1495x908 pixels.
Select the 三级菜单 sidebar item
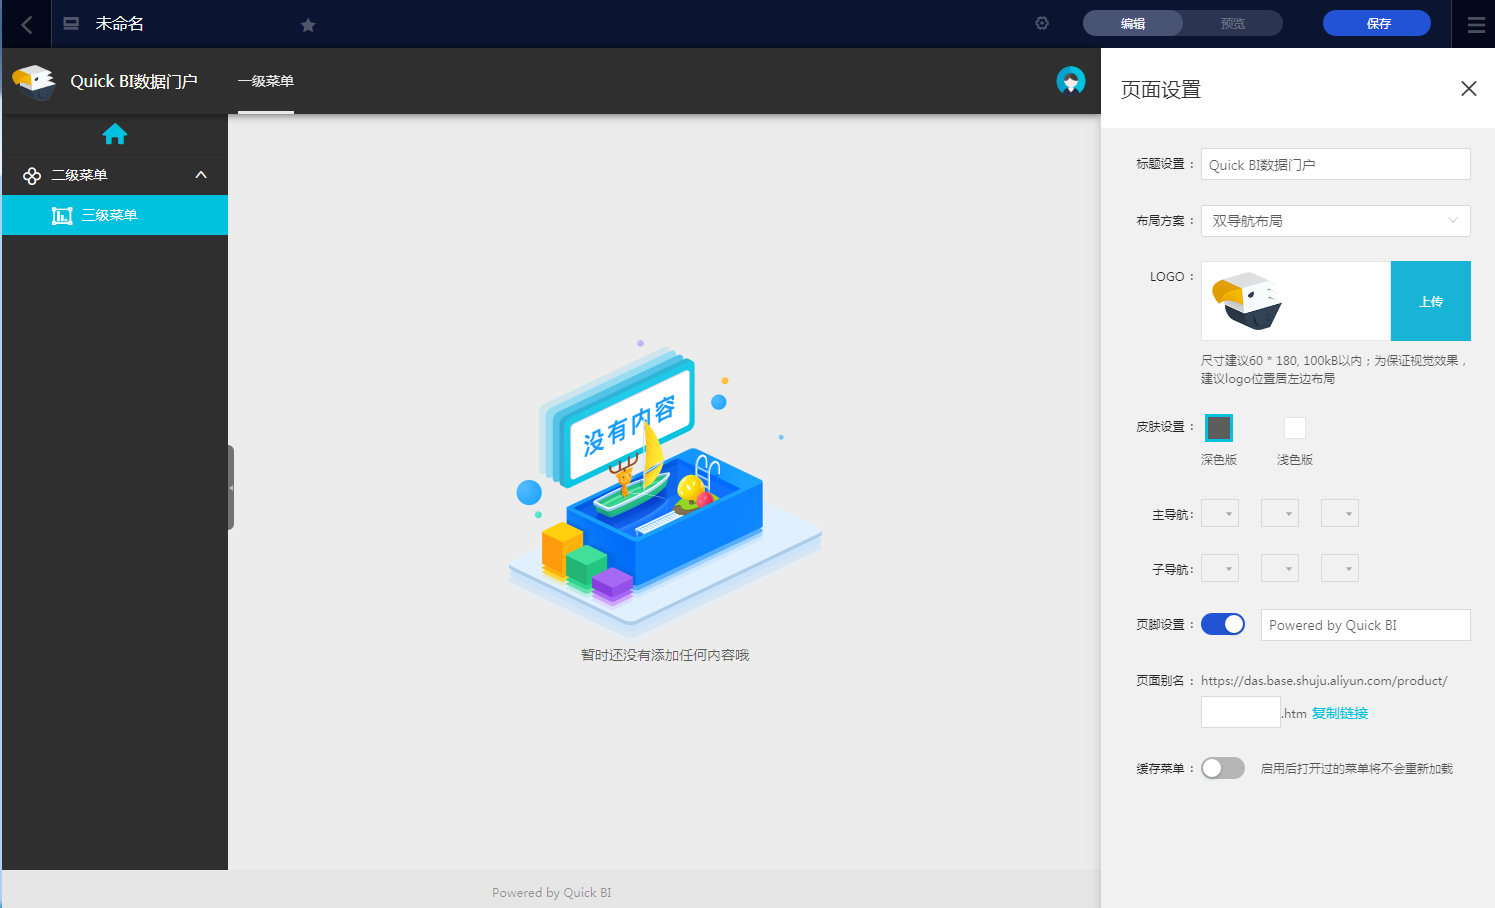click(115, 215)
